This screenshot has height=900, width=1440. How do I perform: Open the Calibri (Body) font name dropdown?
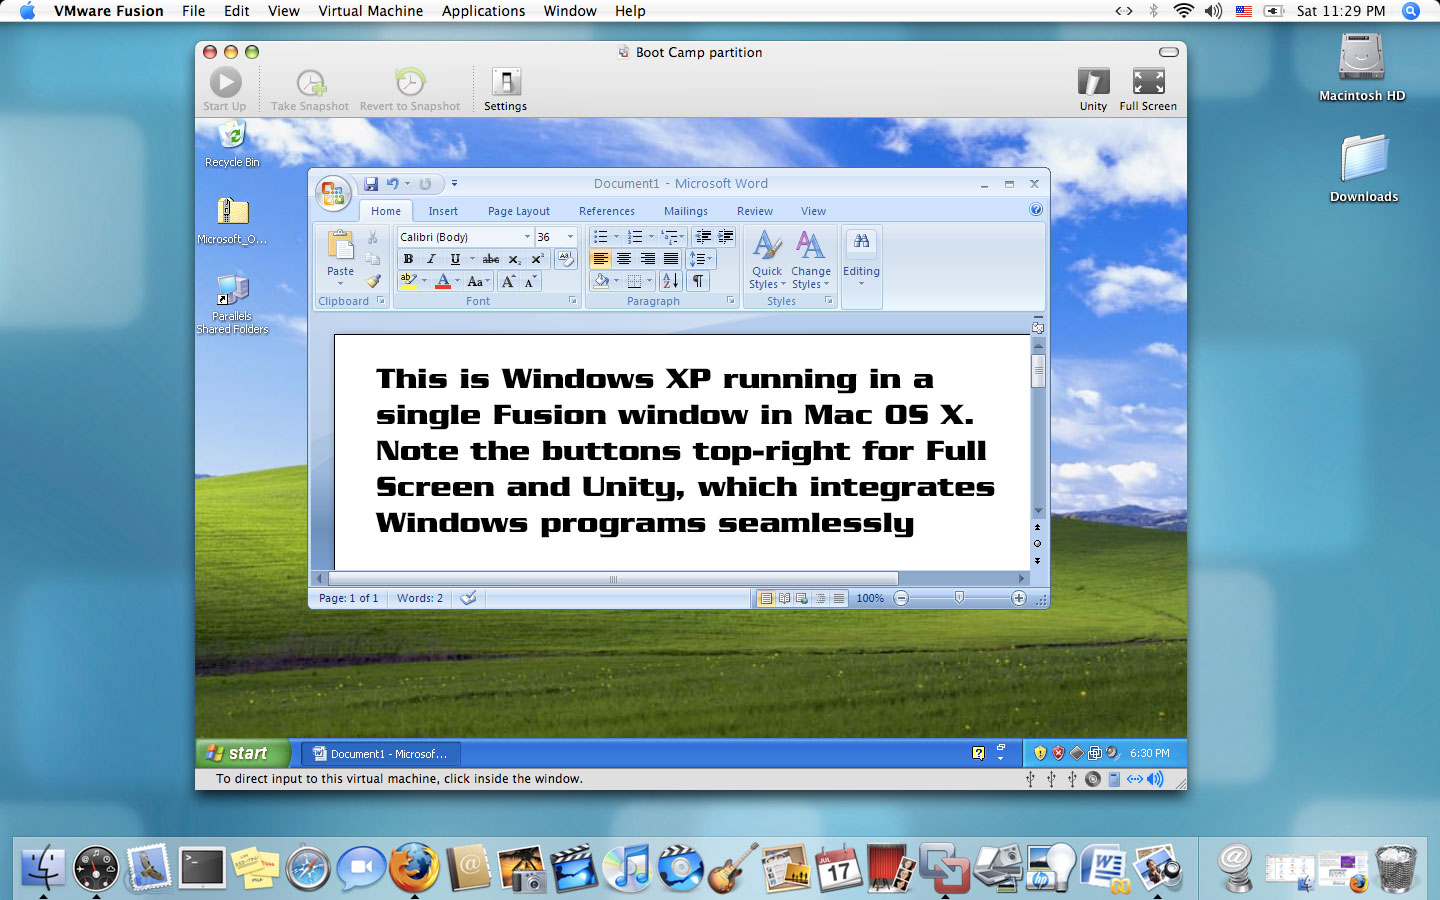point(527,237)
